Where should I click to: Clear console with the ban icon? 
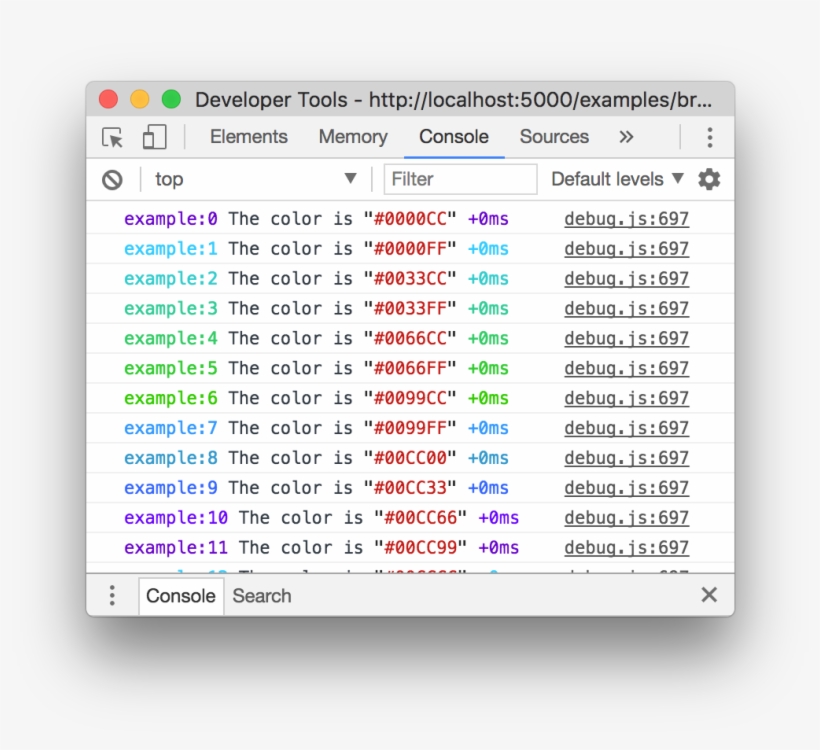point(112,180)
